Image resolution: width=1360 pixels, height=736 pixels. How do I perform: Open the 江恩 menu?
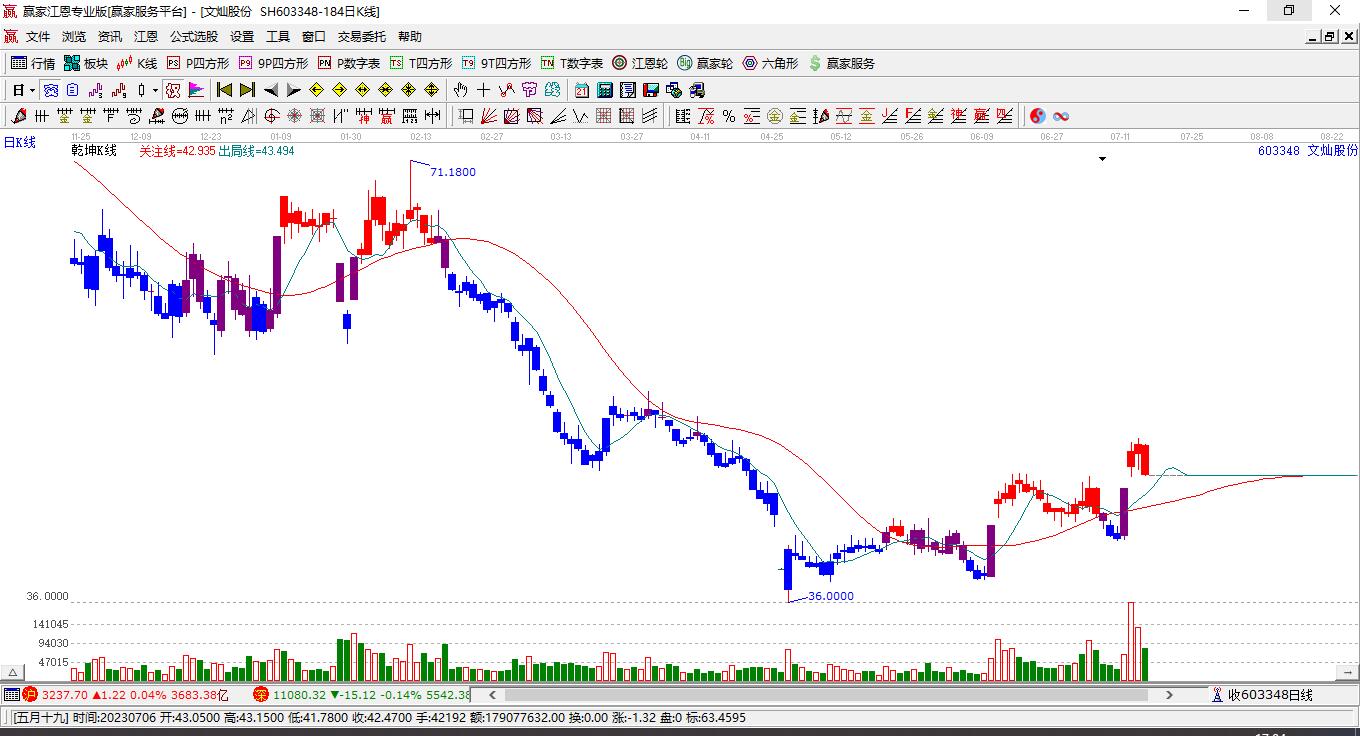[x=146, y=36]
